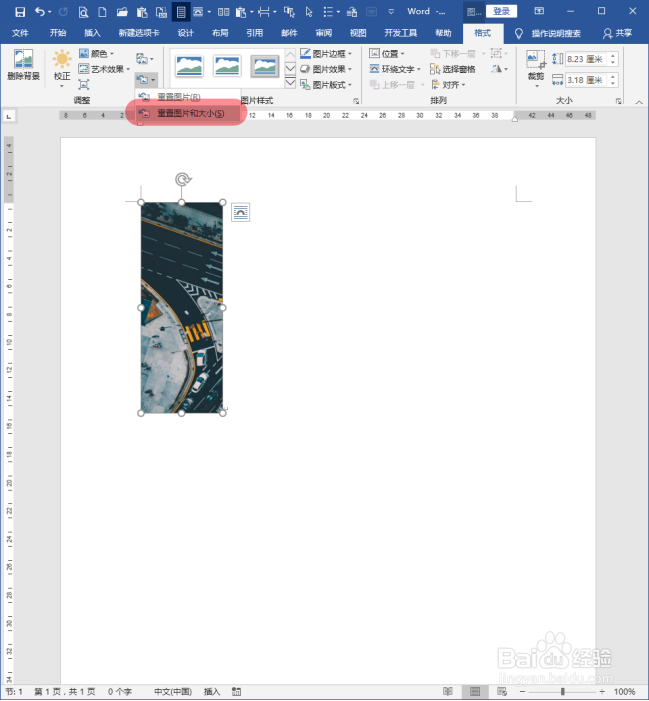This screenshot has width=649, height=701.
Task: Click the Remove Background (删除背景) button
Action: [23, 65]
